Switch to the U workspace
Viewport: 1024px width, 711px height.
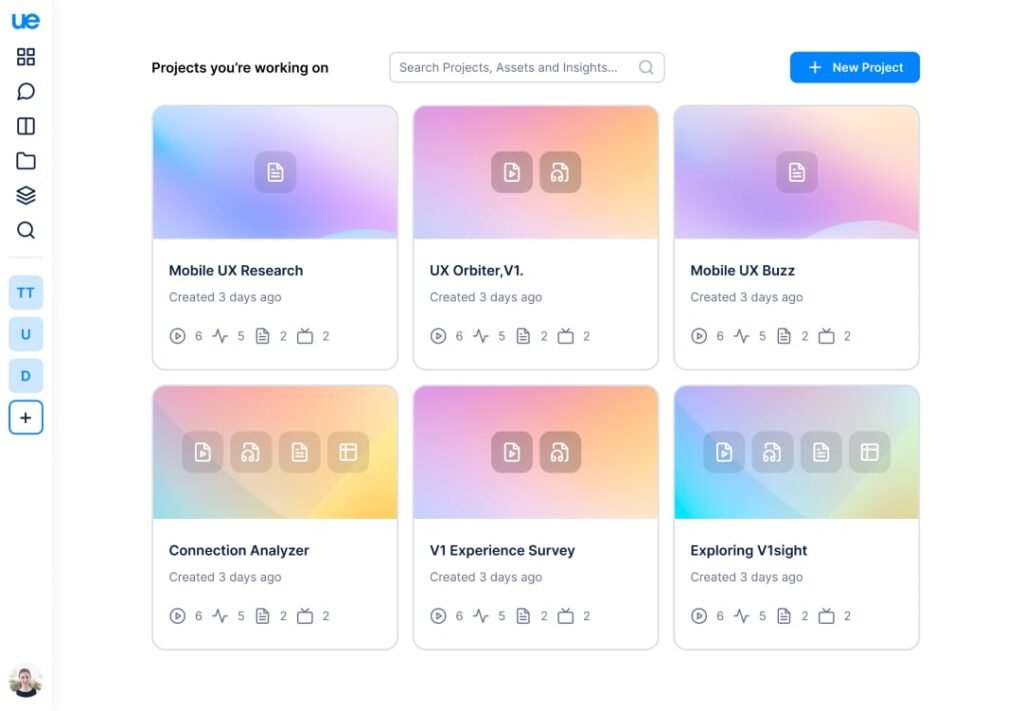[x=26, y=334]
